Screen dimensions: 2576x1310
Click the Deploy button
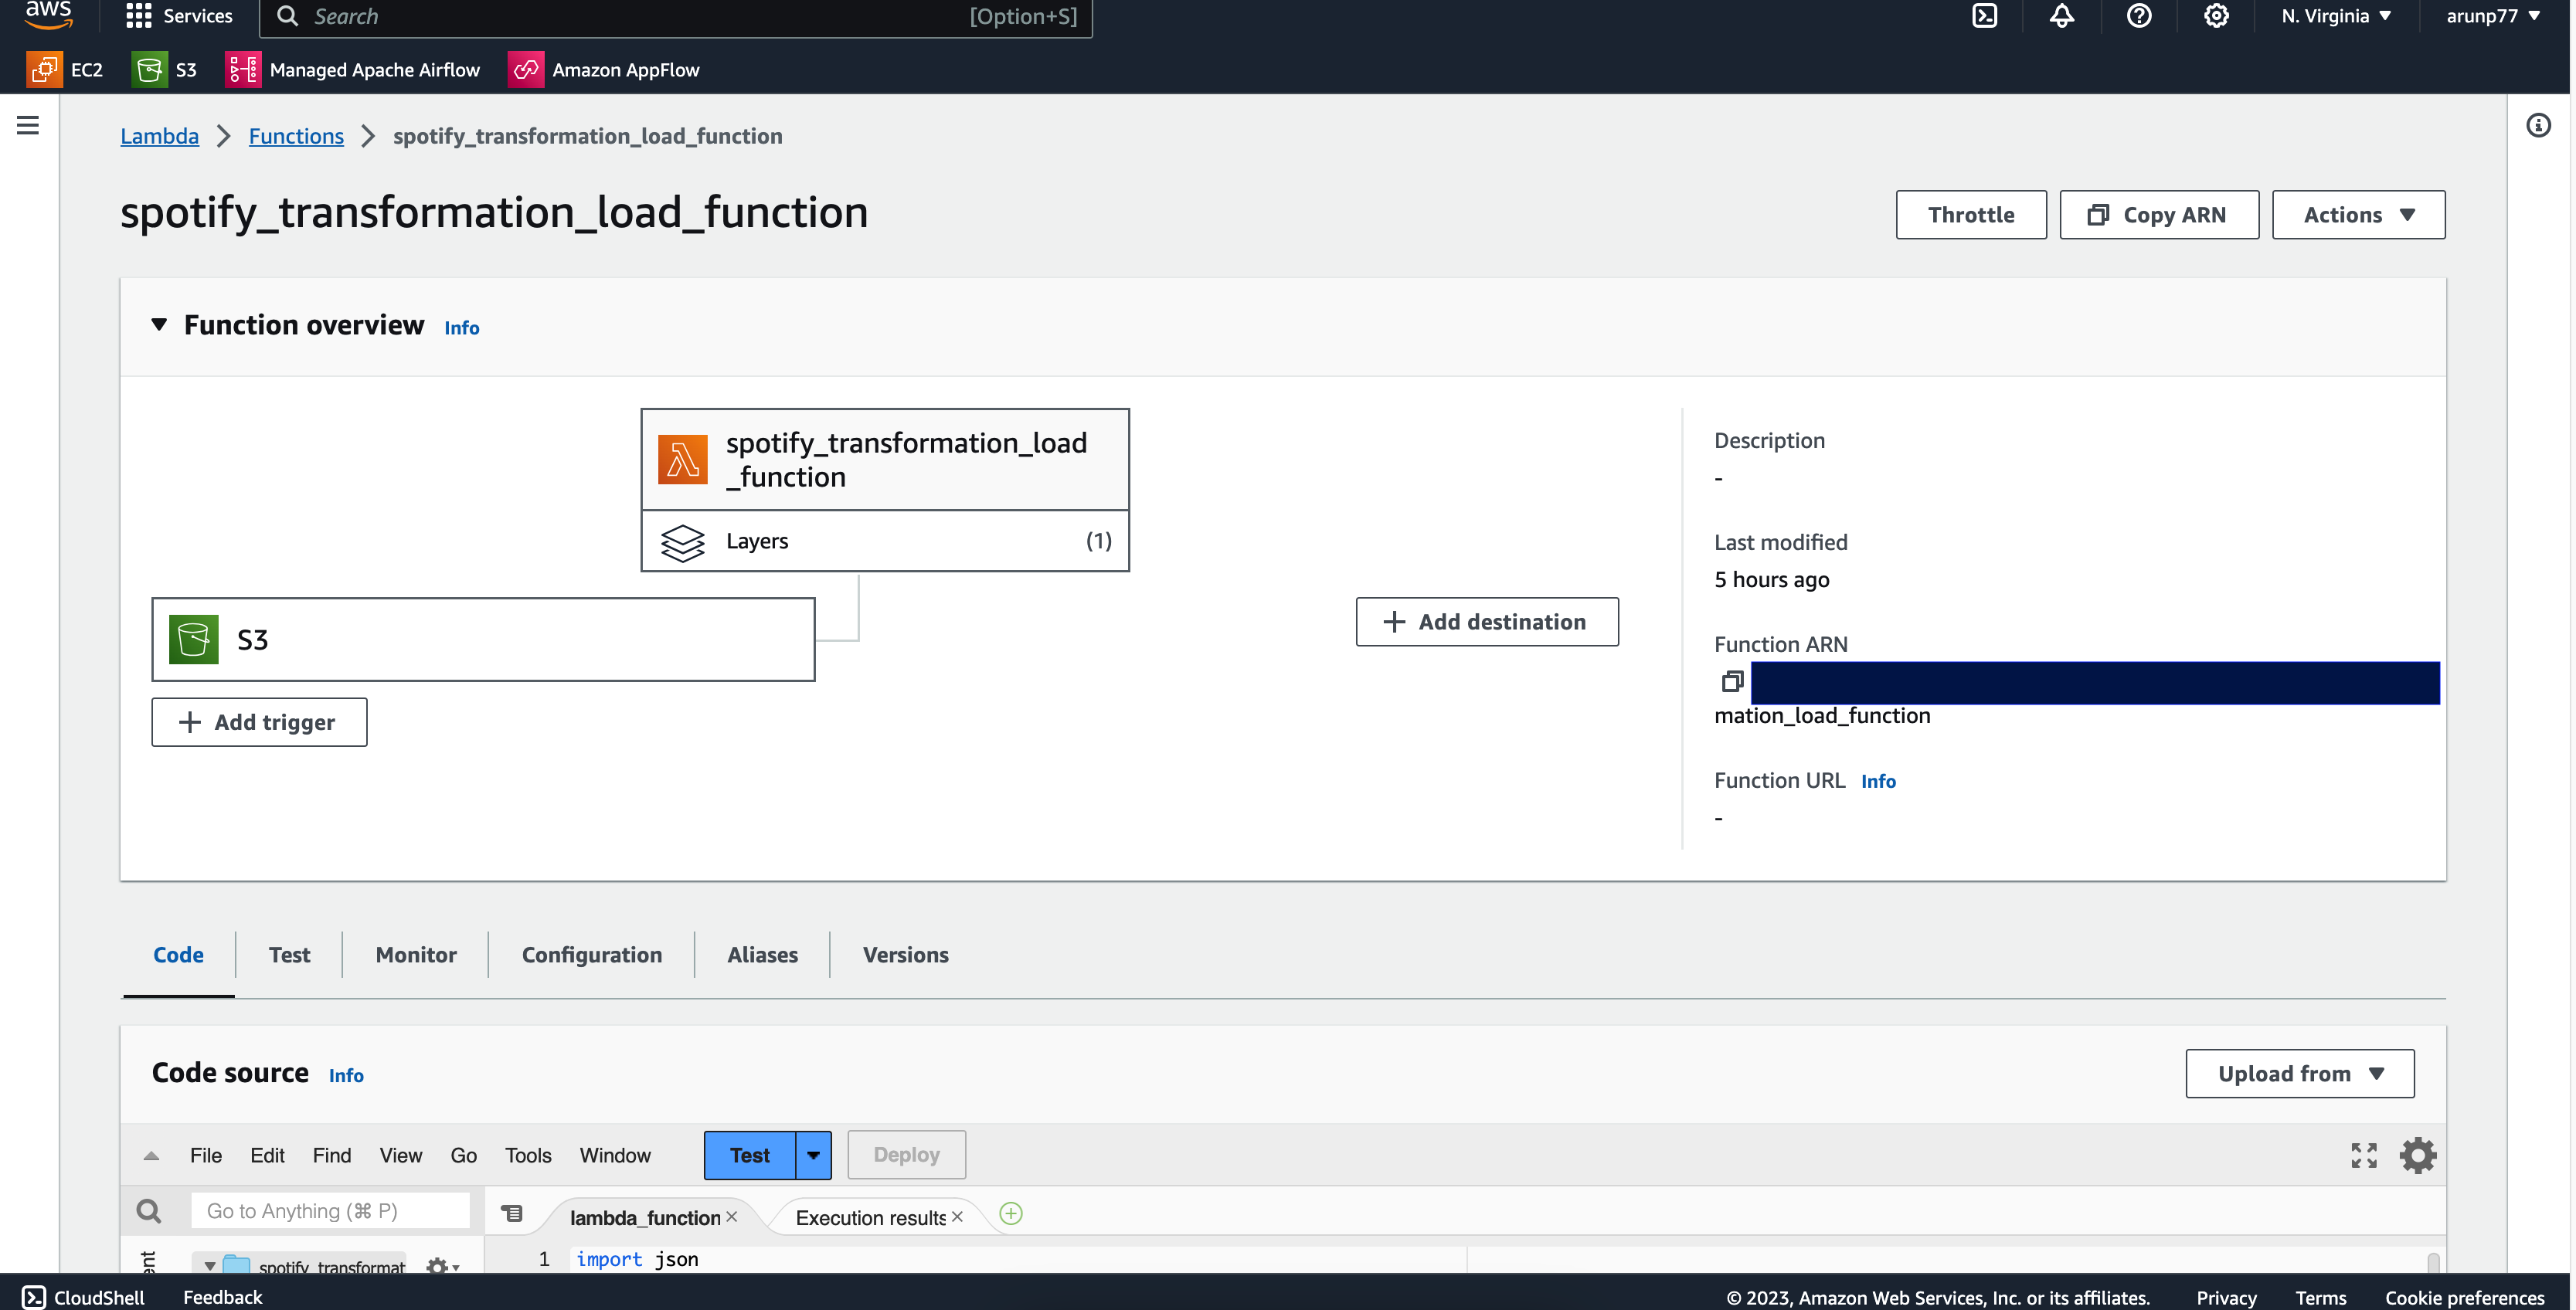pos(906,1155)
